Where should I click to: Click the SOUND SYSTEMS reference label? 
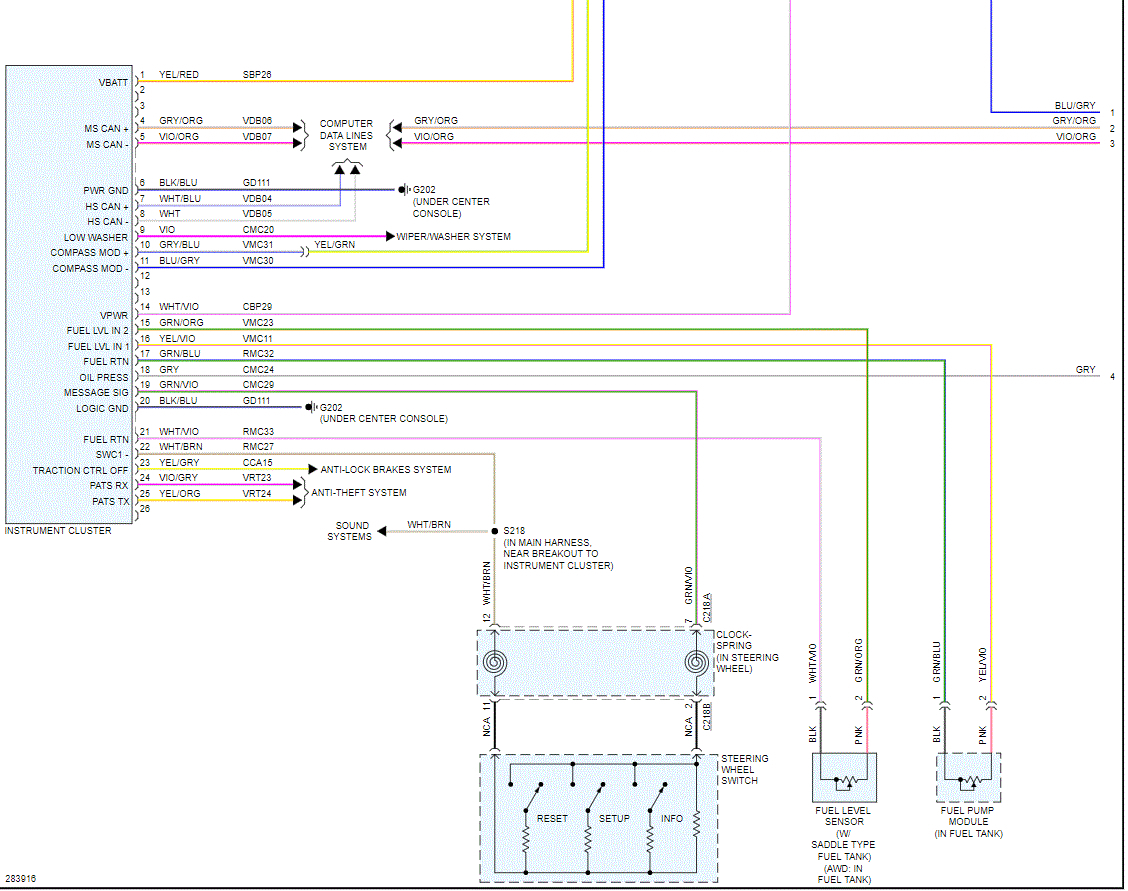350,531
